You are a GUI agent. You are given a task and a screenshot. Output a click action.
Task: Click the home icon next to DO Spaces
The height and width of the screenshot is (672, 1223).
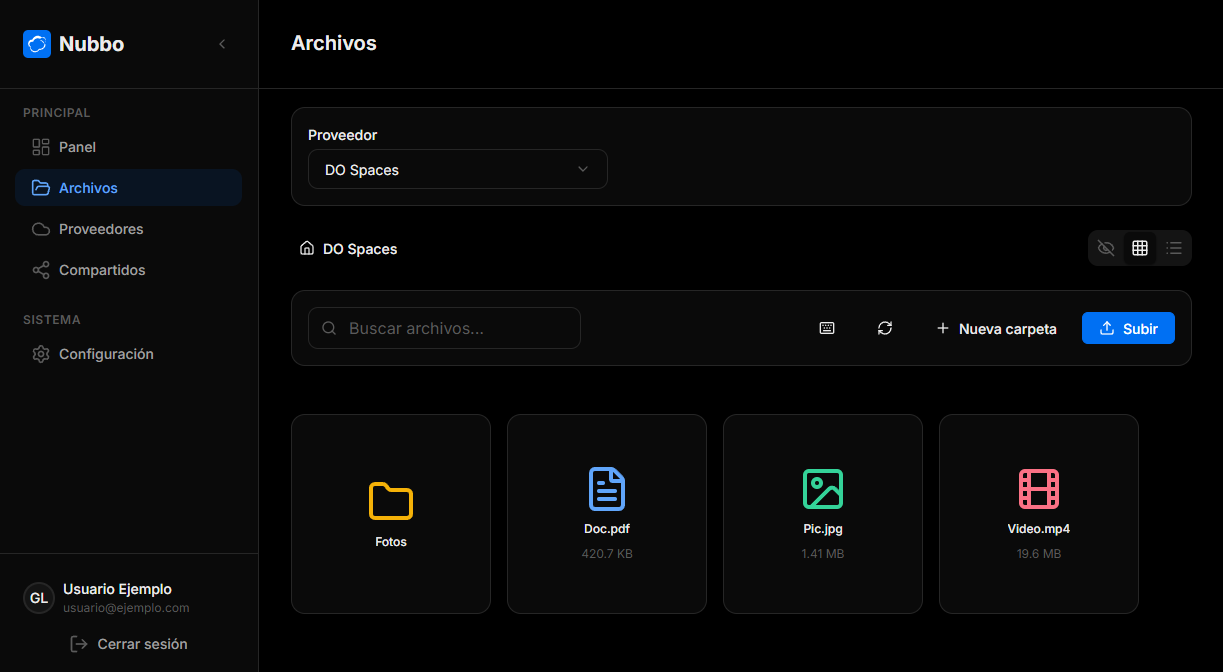point(307,248)
